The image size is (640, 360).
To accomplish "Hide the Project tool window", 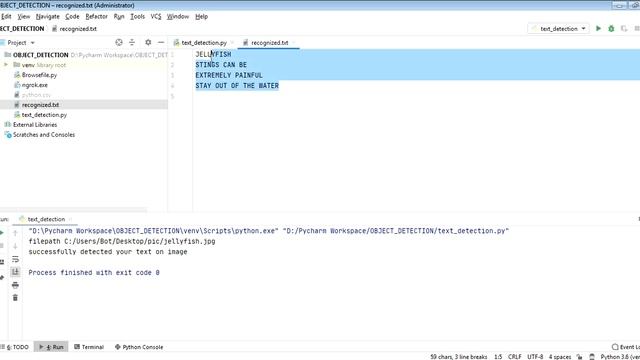I will (x=161, y=42).
